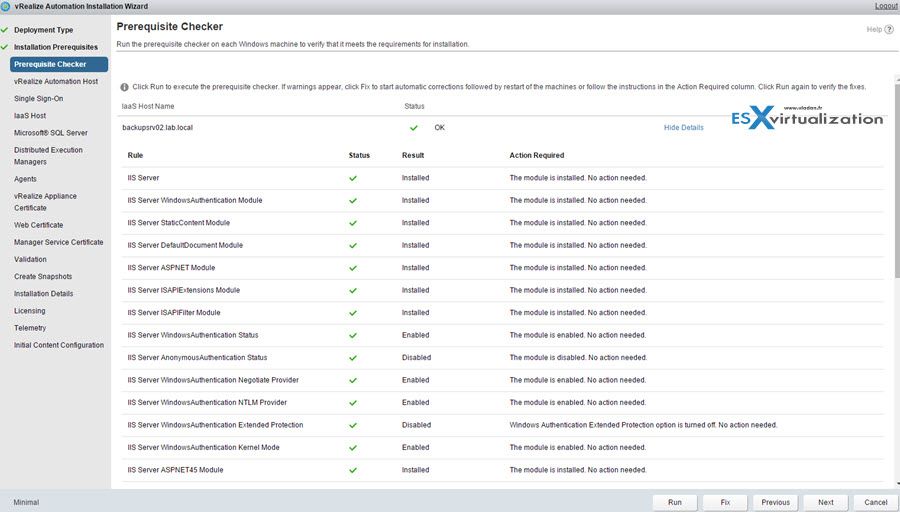Click status checkmark for ISAPIFilter Module row
The width and height of the screenshot is (900, 512).
353,313
